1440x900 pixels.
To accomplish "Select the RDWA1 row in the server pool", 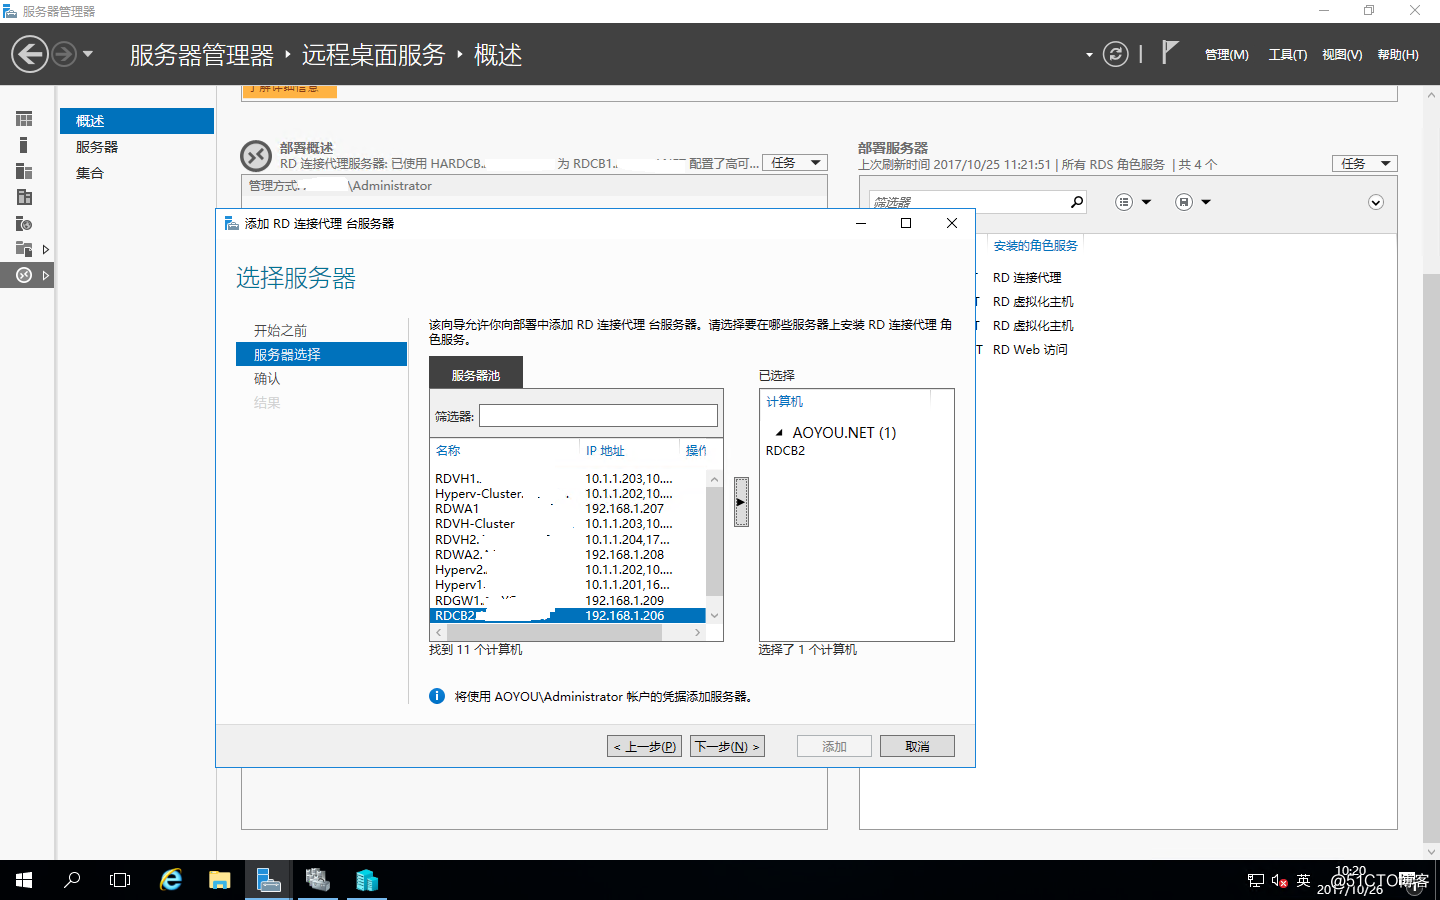I will click(x=567, y=508).
